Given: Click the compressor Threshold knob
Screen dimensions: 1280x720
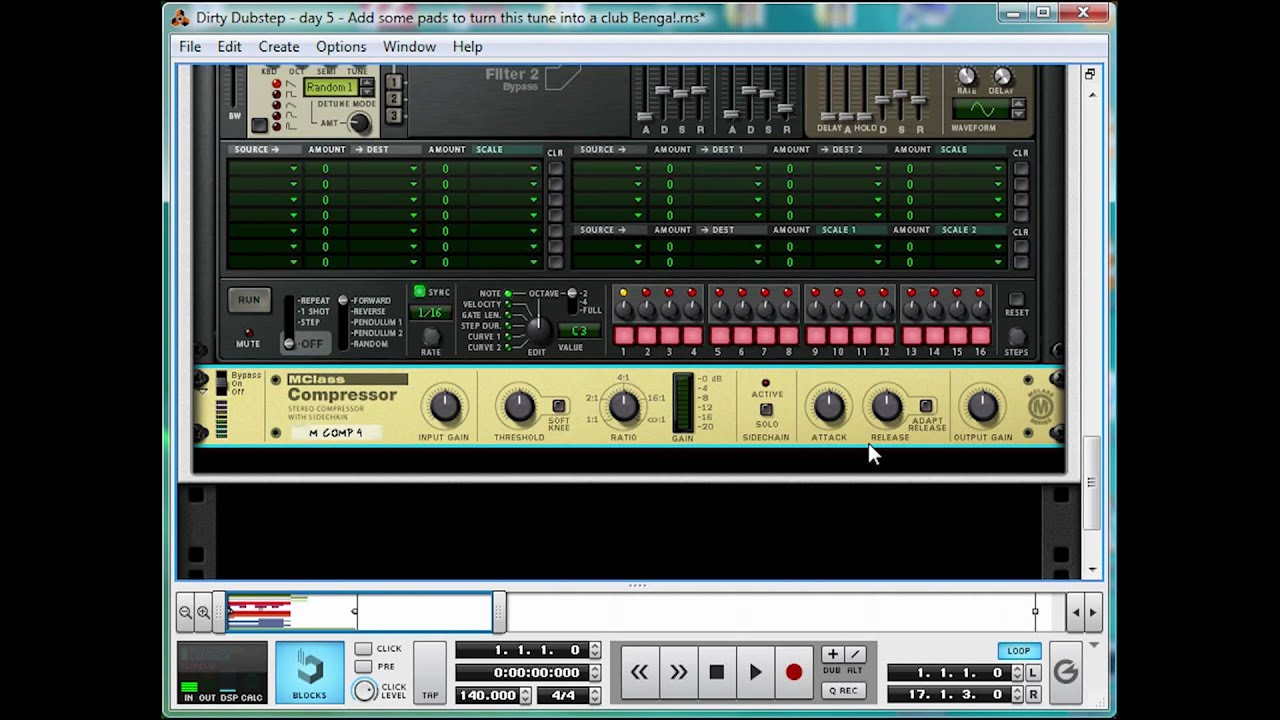Looking at the screenshot, I should (519, 406).
